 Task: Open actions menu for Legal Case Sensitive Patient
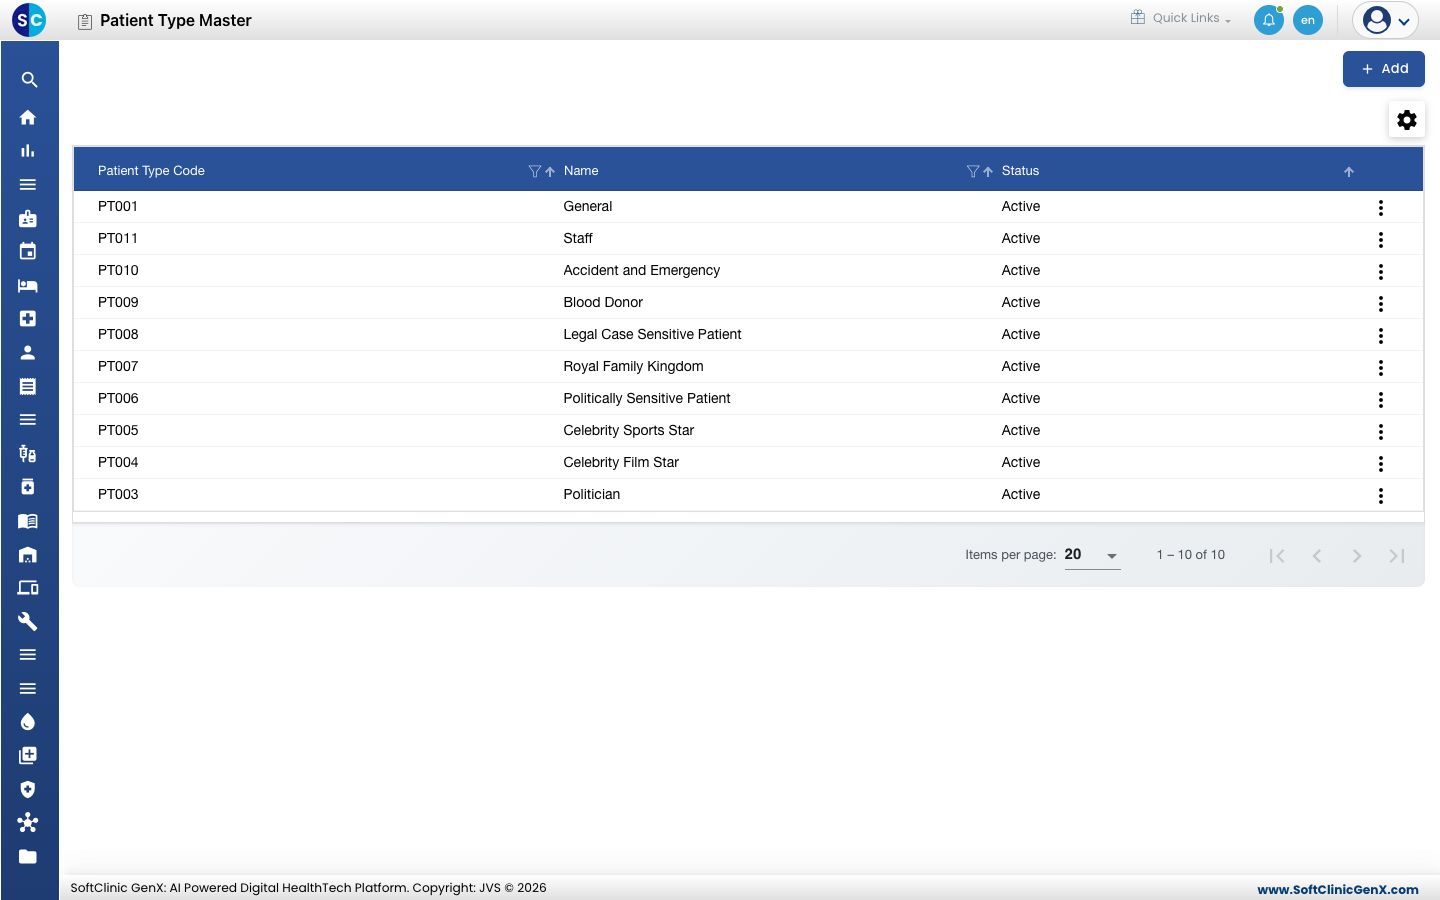click(x=1381, y=336)
